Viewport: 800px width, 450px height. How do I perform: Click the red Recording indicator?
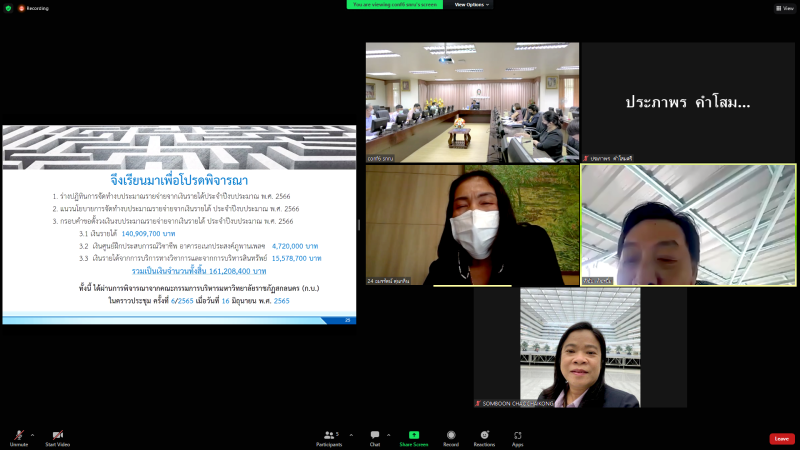(x=34, y=8)
